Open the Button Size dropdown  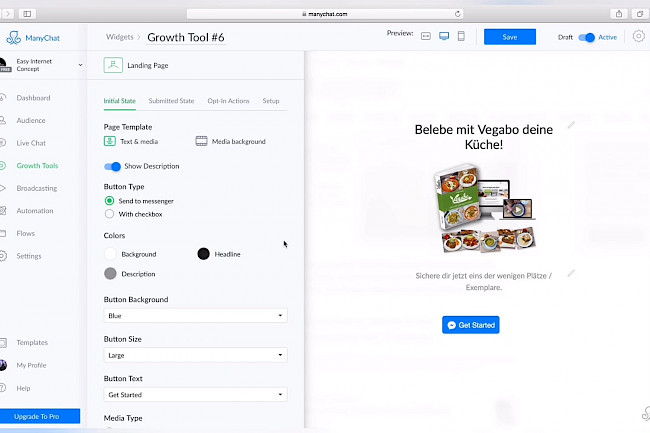pyautogui.click(x=195, y=355)
